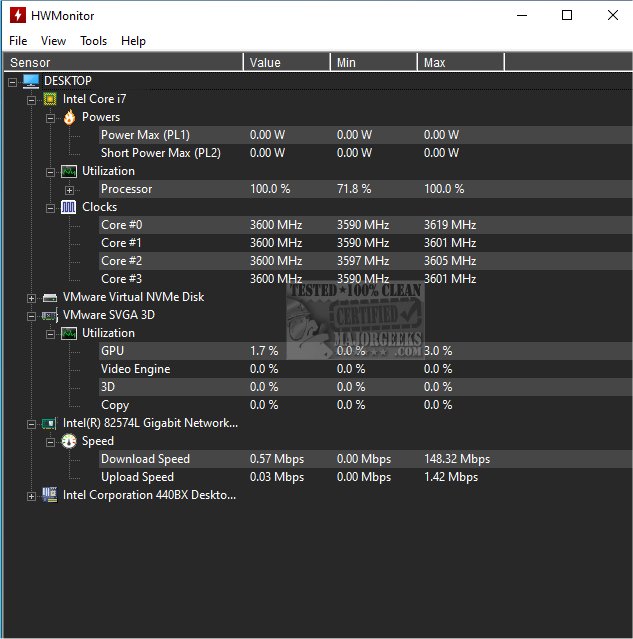Select the Core #1 clock row
The image size is (633, 639).
click(365, 243)
